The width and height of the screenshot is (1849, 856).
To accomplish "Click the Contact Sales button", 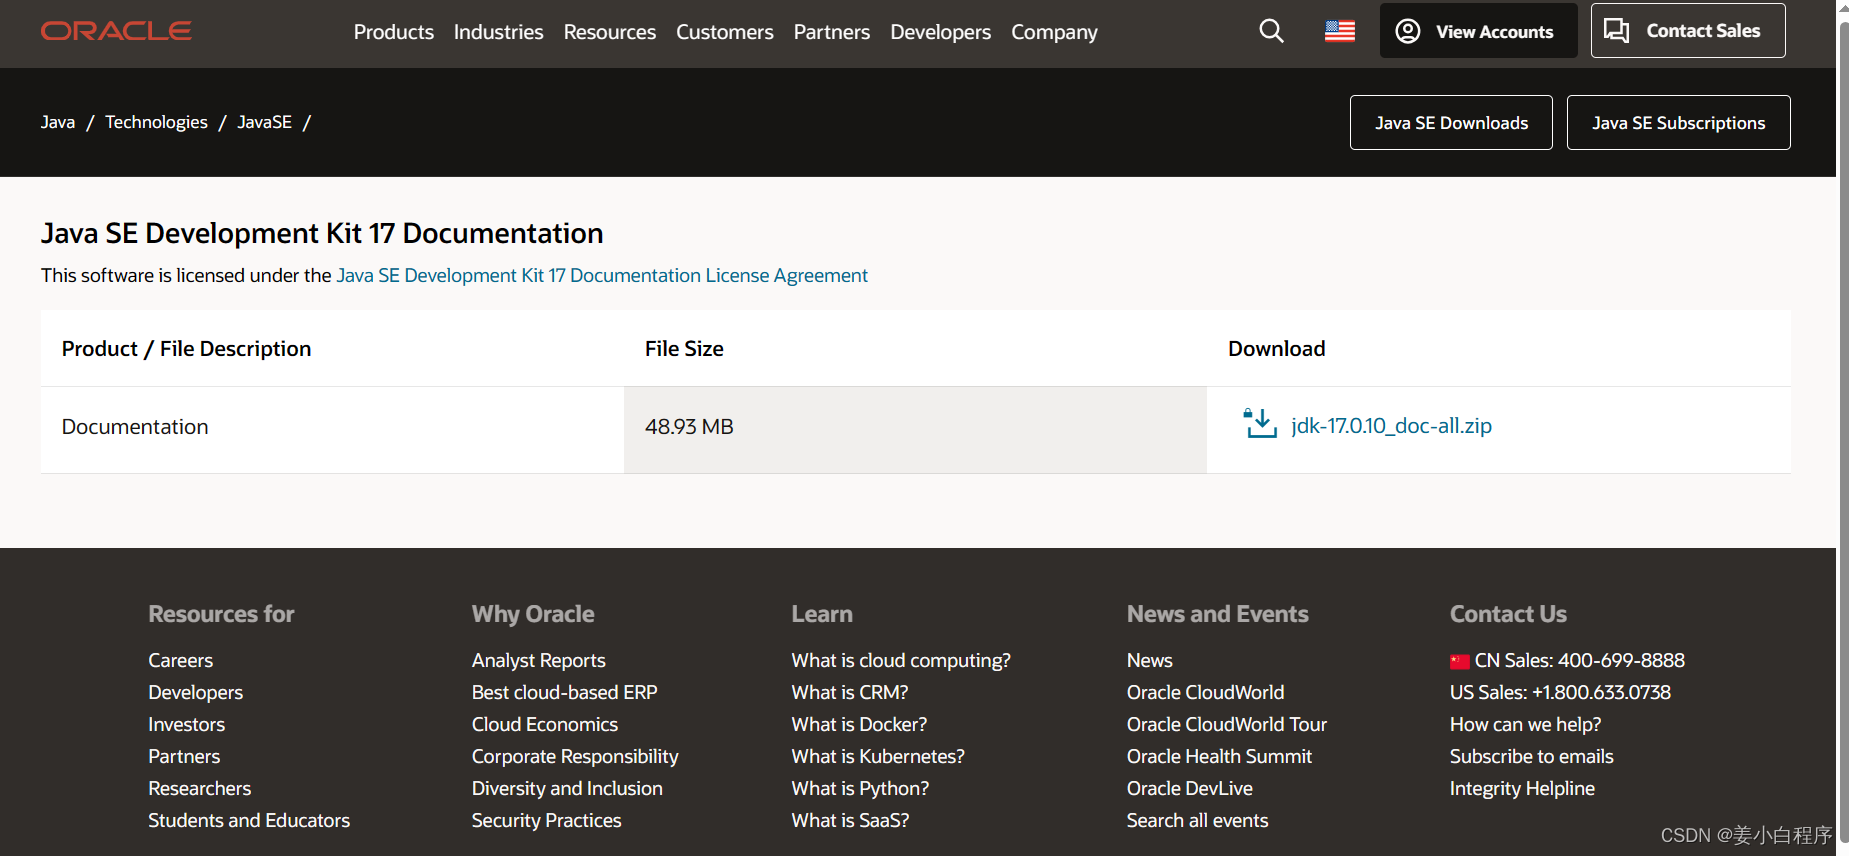I will [x=1688, y=31].
